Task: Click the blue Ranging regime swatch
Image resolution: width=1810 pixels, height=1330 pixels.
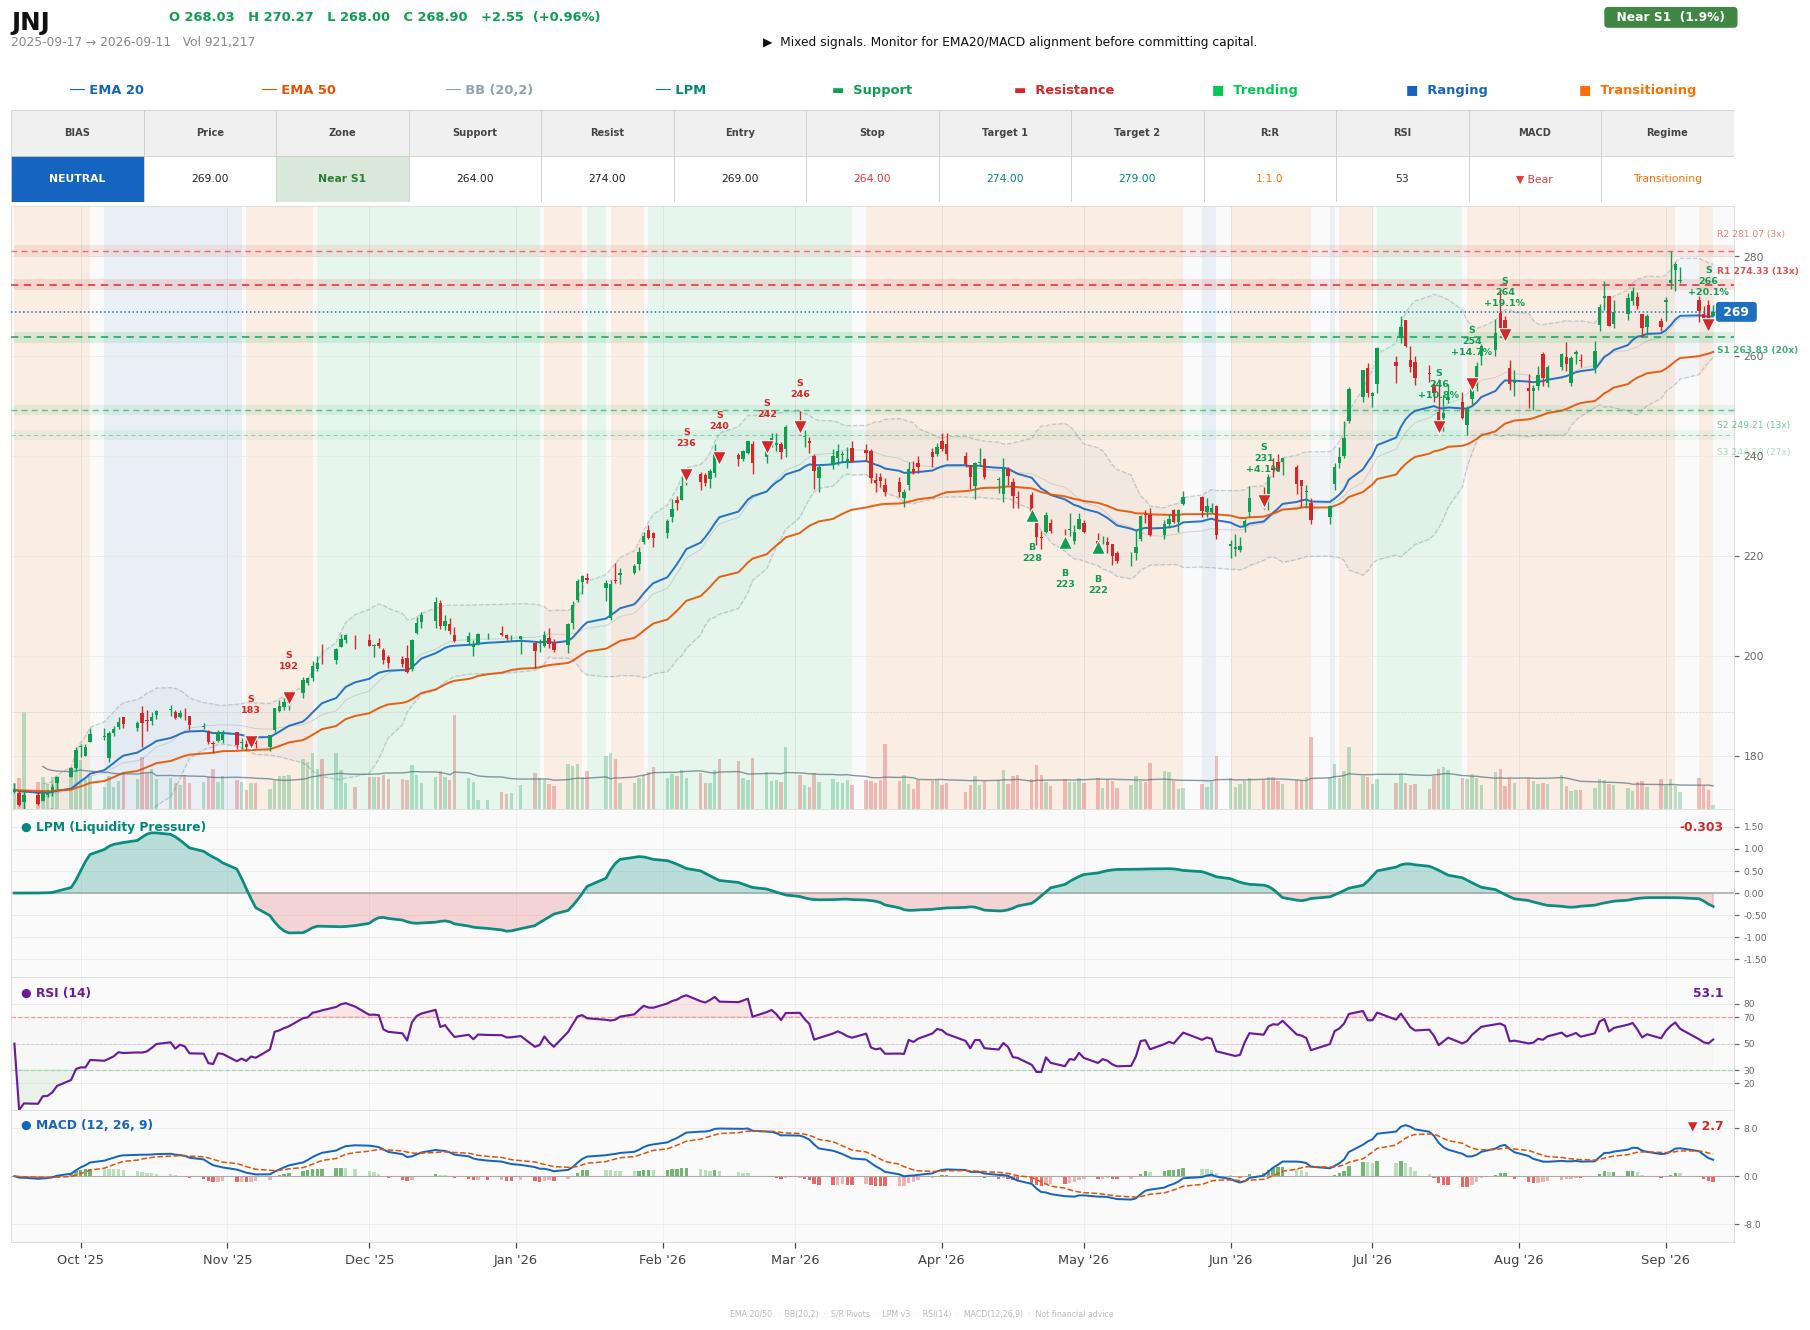Action: tap(1412, 90)
